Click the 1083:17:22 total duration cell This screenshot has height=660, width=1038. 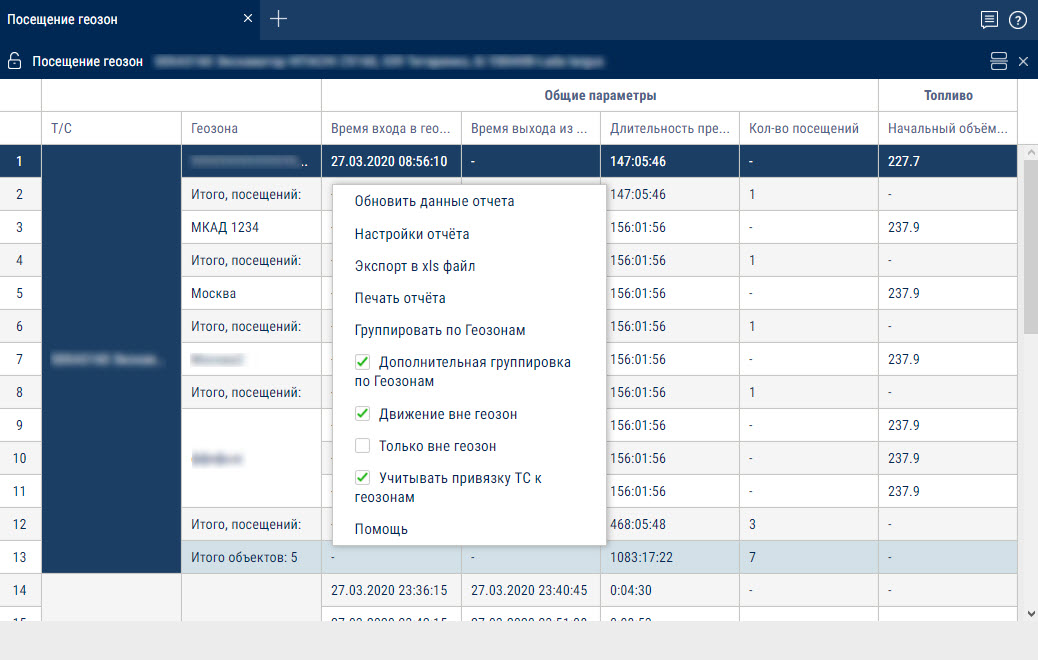(670, 557)
